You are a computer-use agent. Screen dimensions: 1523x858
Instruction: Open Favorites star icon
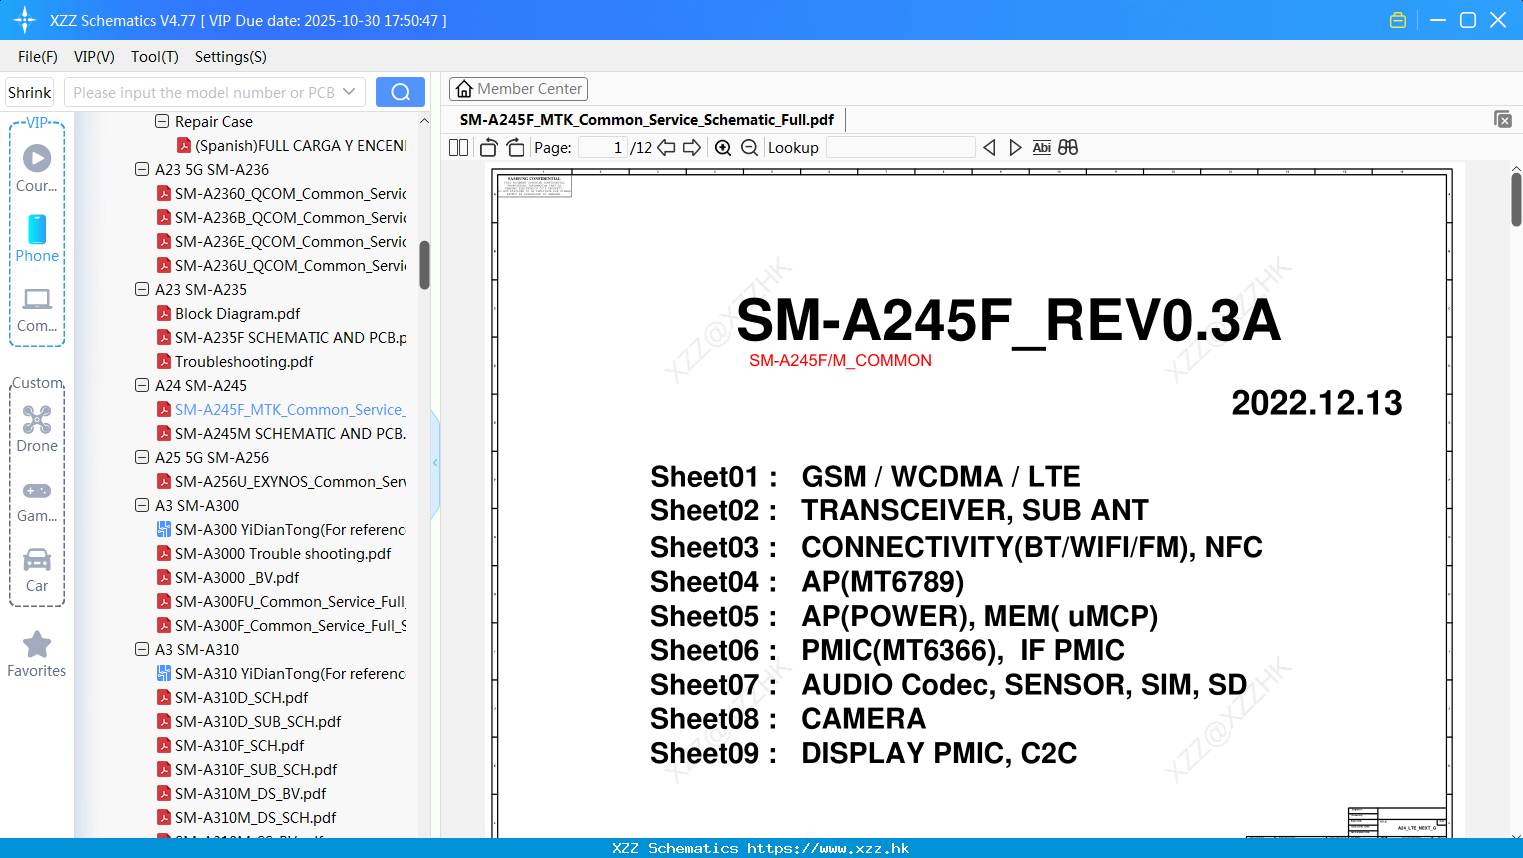37,655
